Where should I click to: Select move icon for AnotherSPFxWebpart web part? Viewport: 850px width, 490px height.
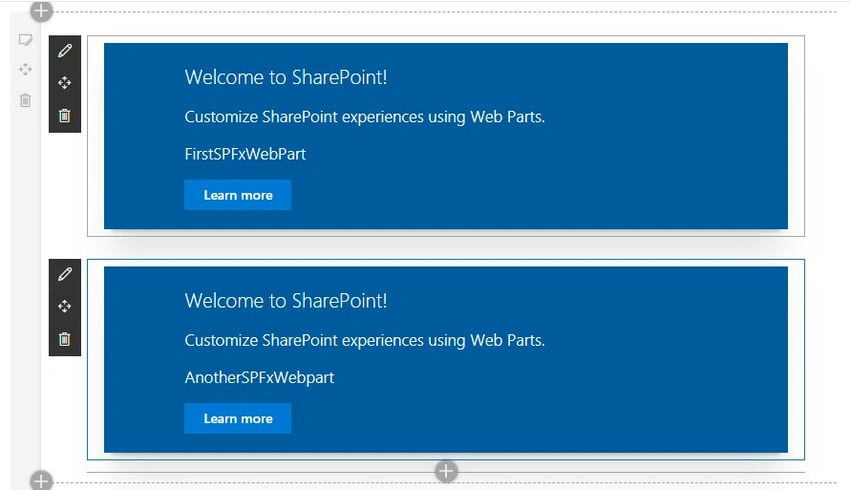[x=65, y=306]
